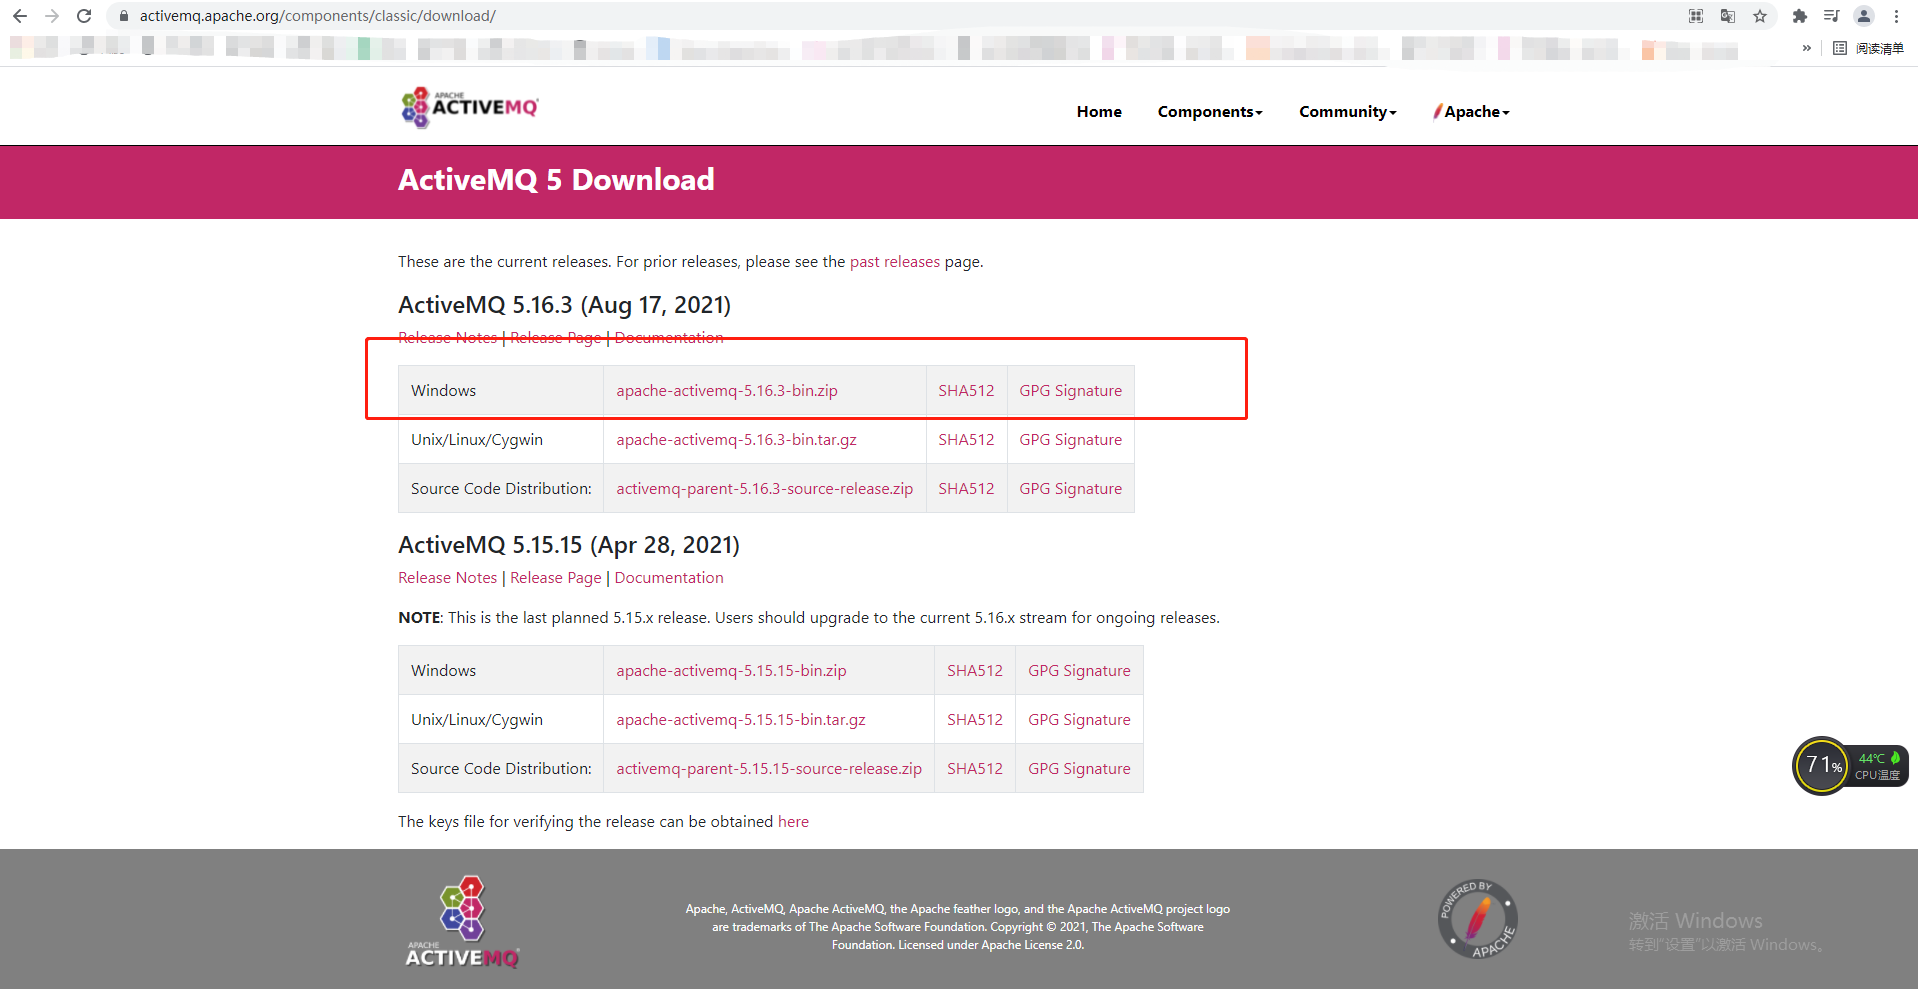Open 5.15.15 Documentation link

coord(669,578)
